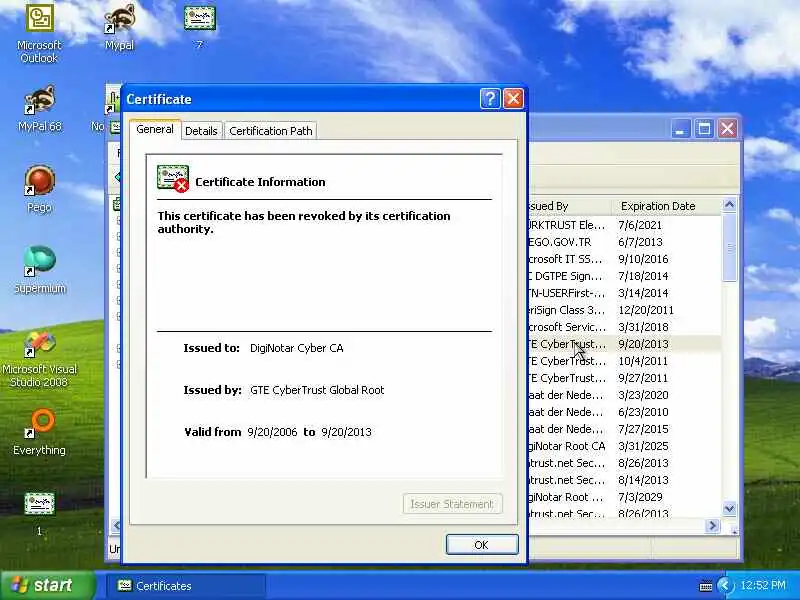Click the valid-from date 9/20/2006
The width and height of the screenshot is (800, 600).
point(272,432)
